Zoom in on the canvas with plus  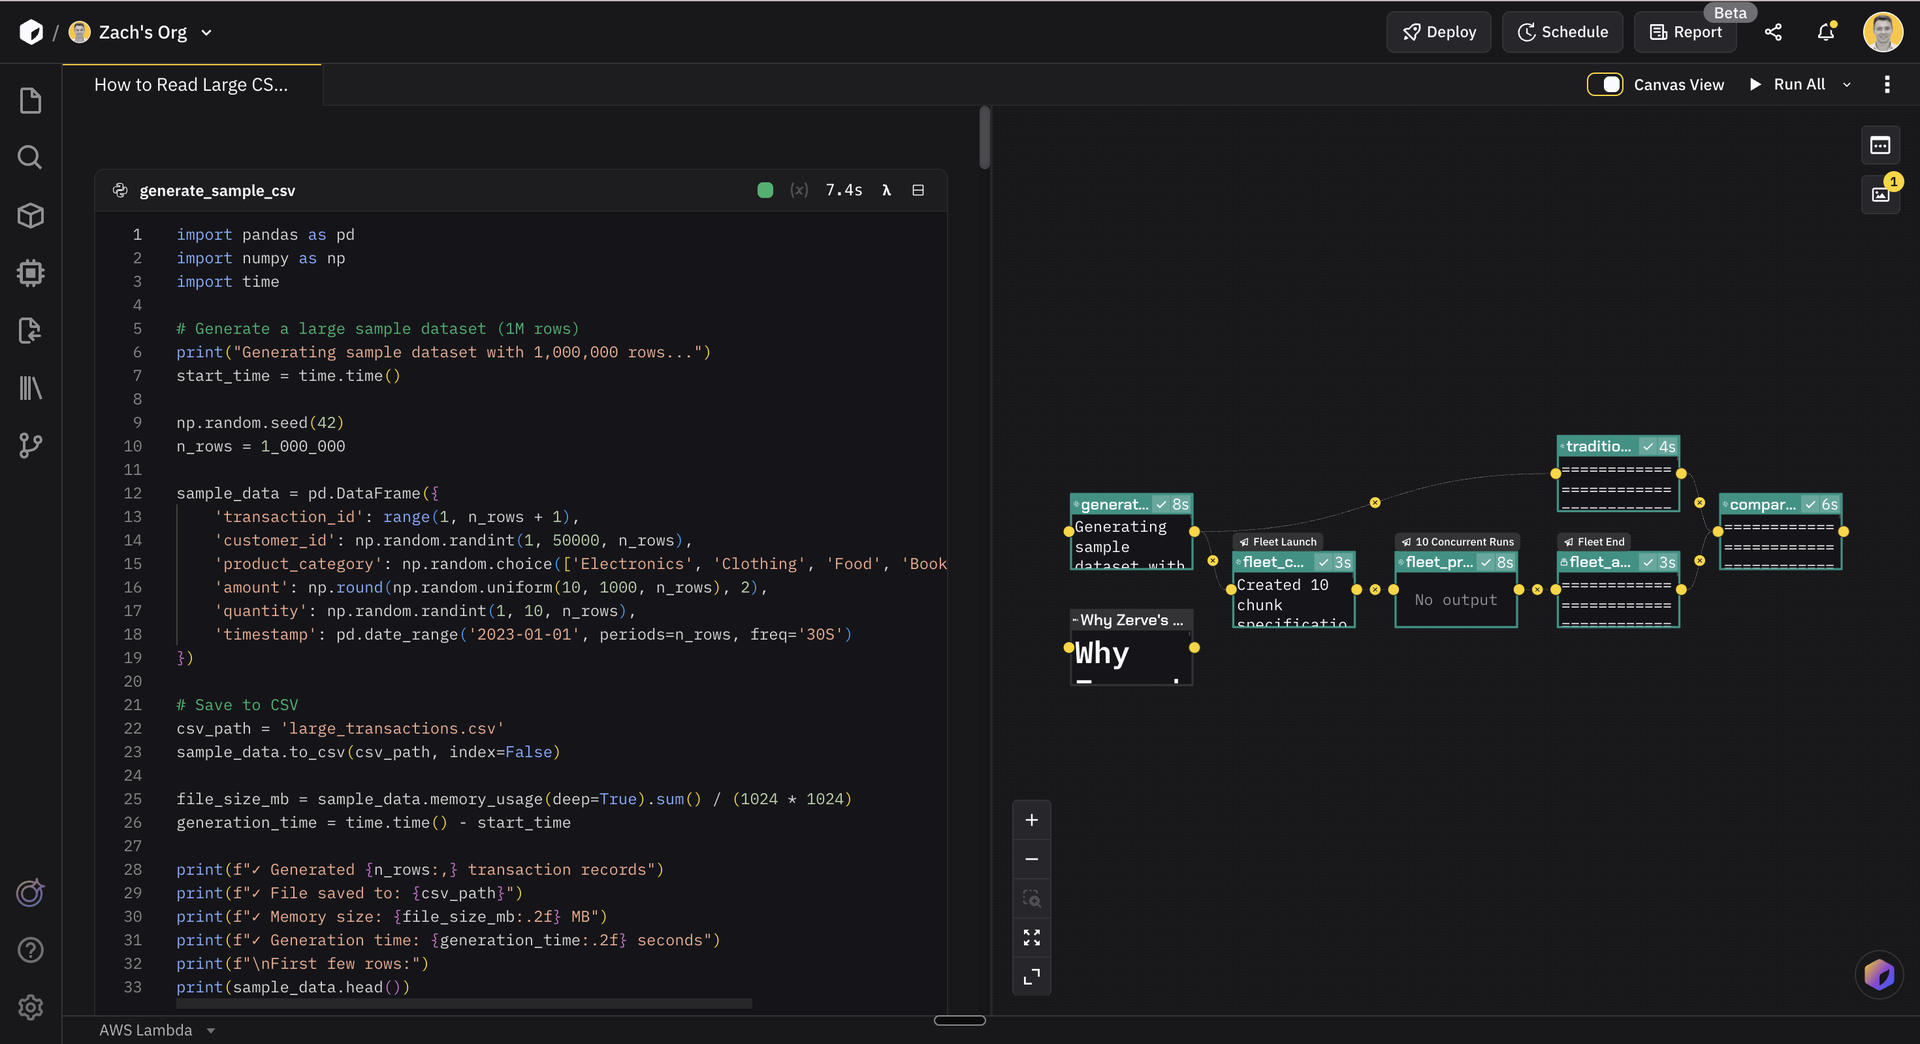coord(1031,820)
